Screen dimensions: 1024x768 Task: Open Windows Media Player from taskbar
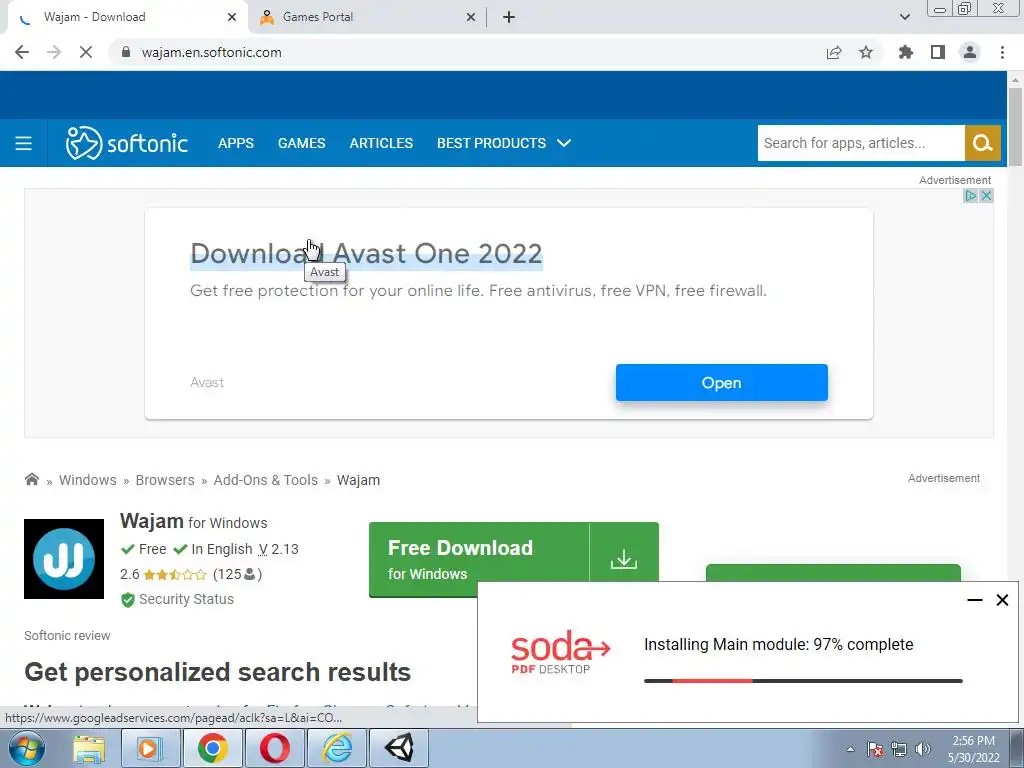pyautogui.click(x=150, y=748)
